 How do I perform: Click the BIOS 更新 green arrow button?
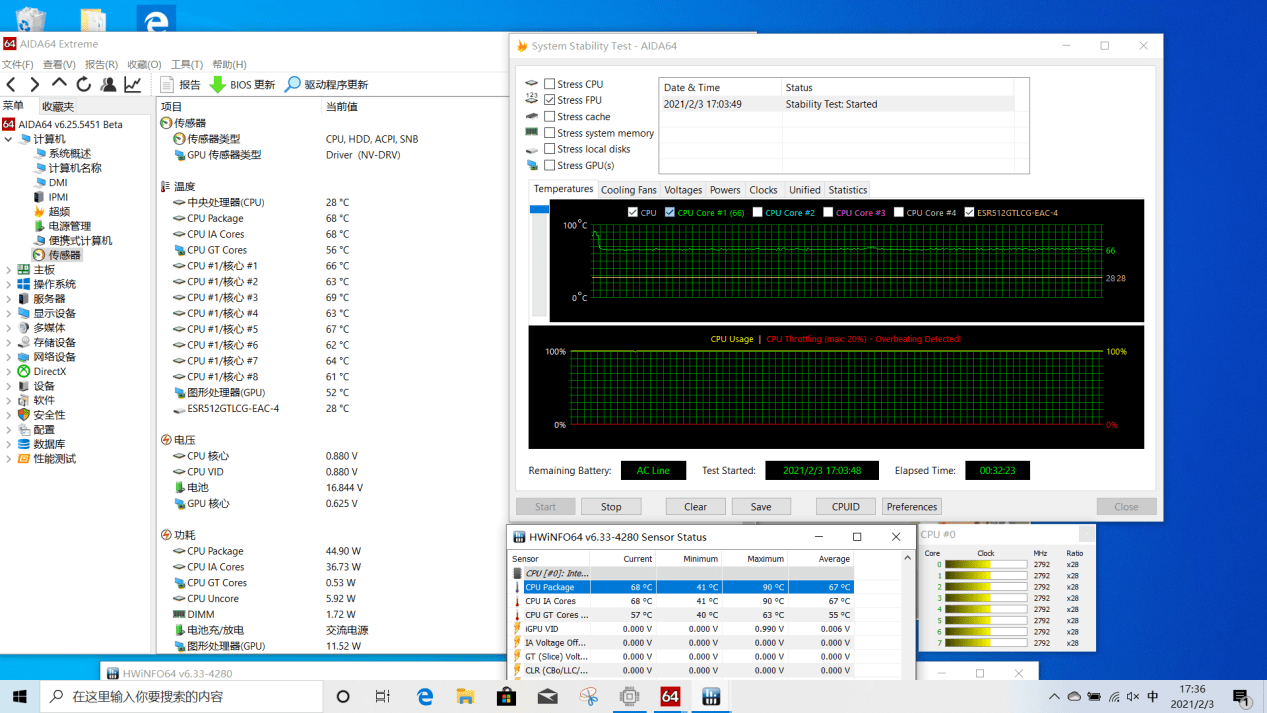pos(242,85)
